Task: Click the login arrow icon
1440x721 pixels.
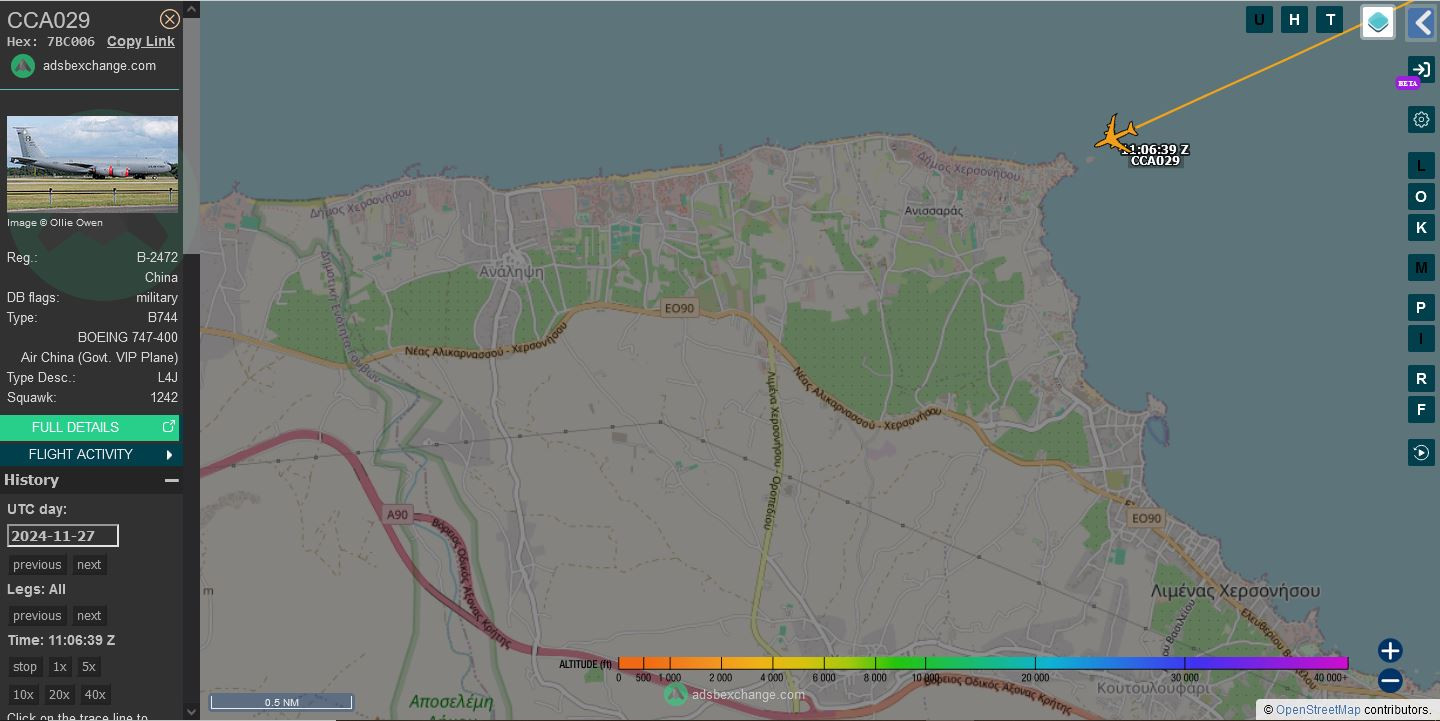Action: click(1421, 70)
